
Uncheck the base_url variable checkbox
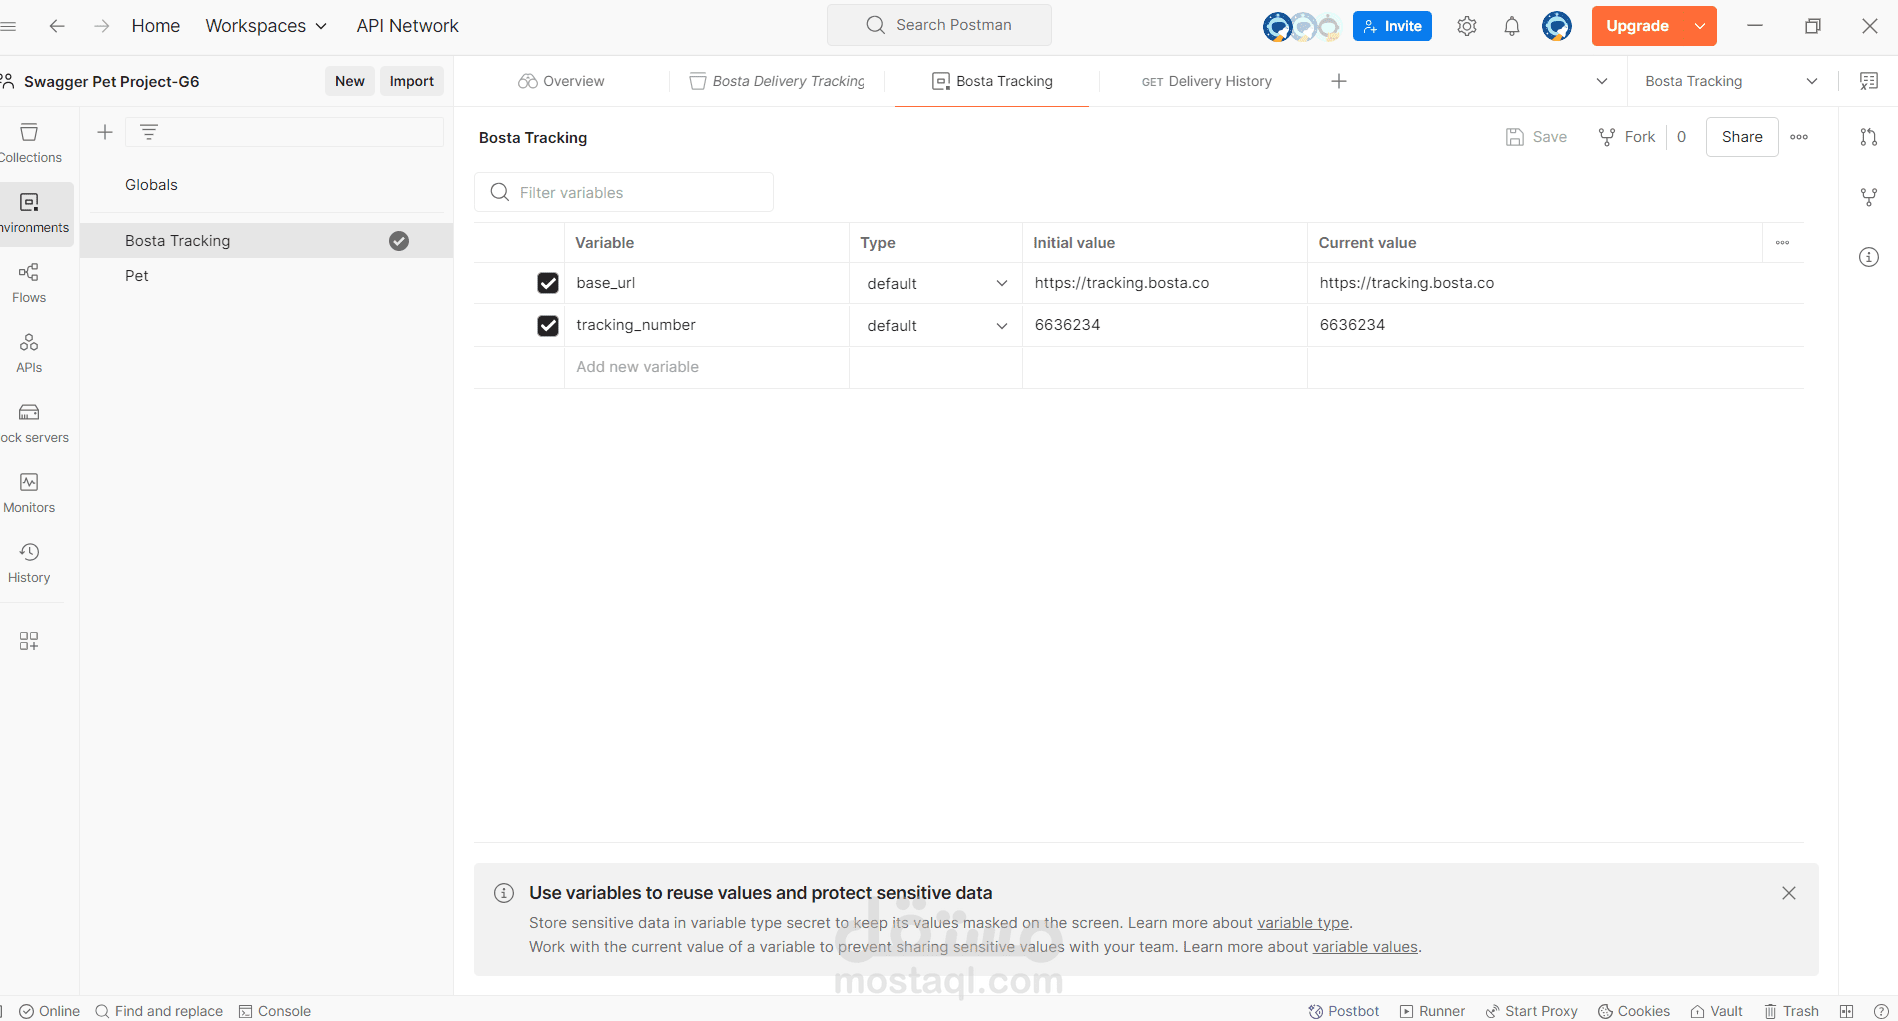coord(548,283)
